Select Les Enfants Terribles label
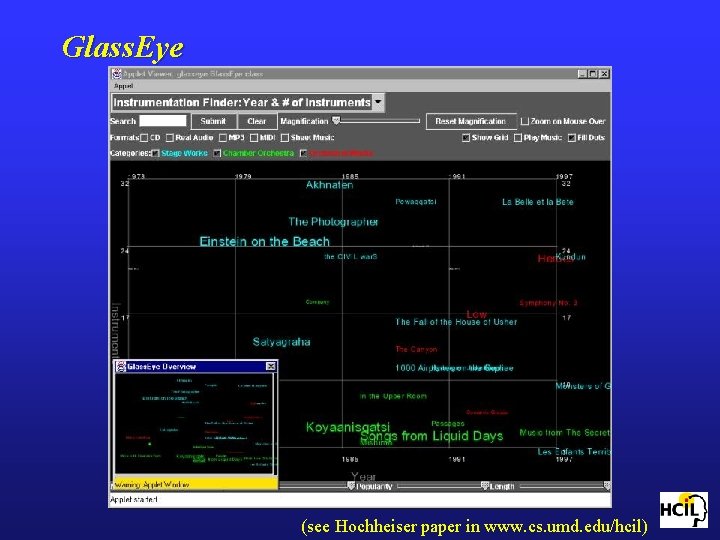720x540 pixels. [574, 452]
